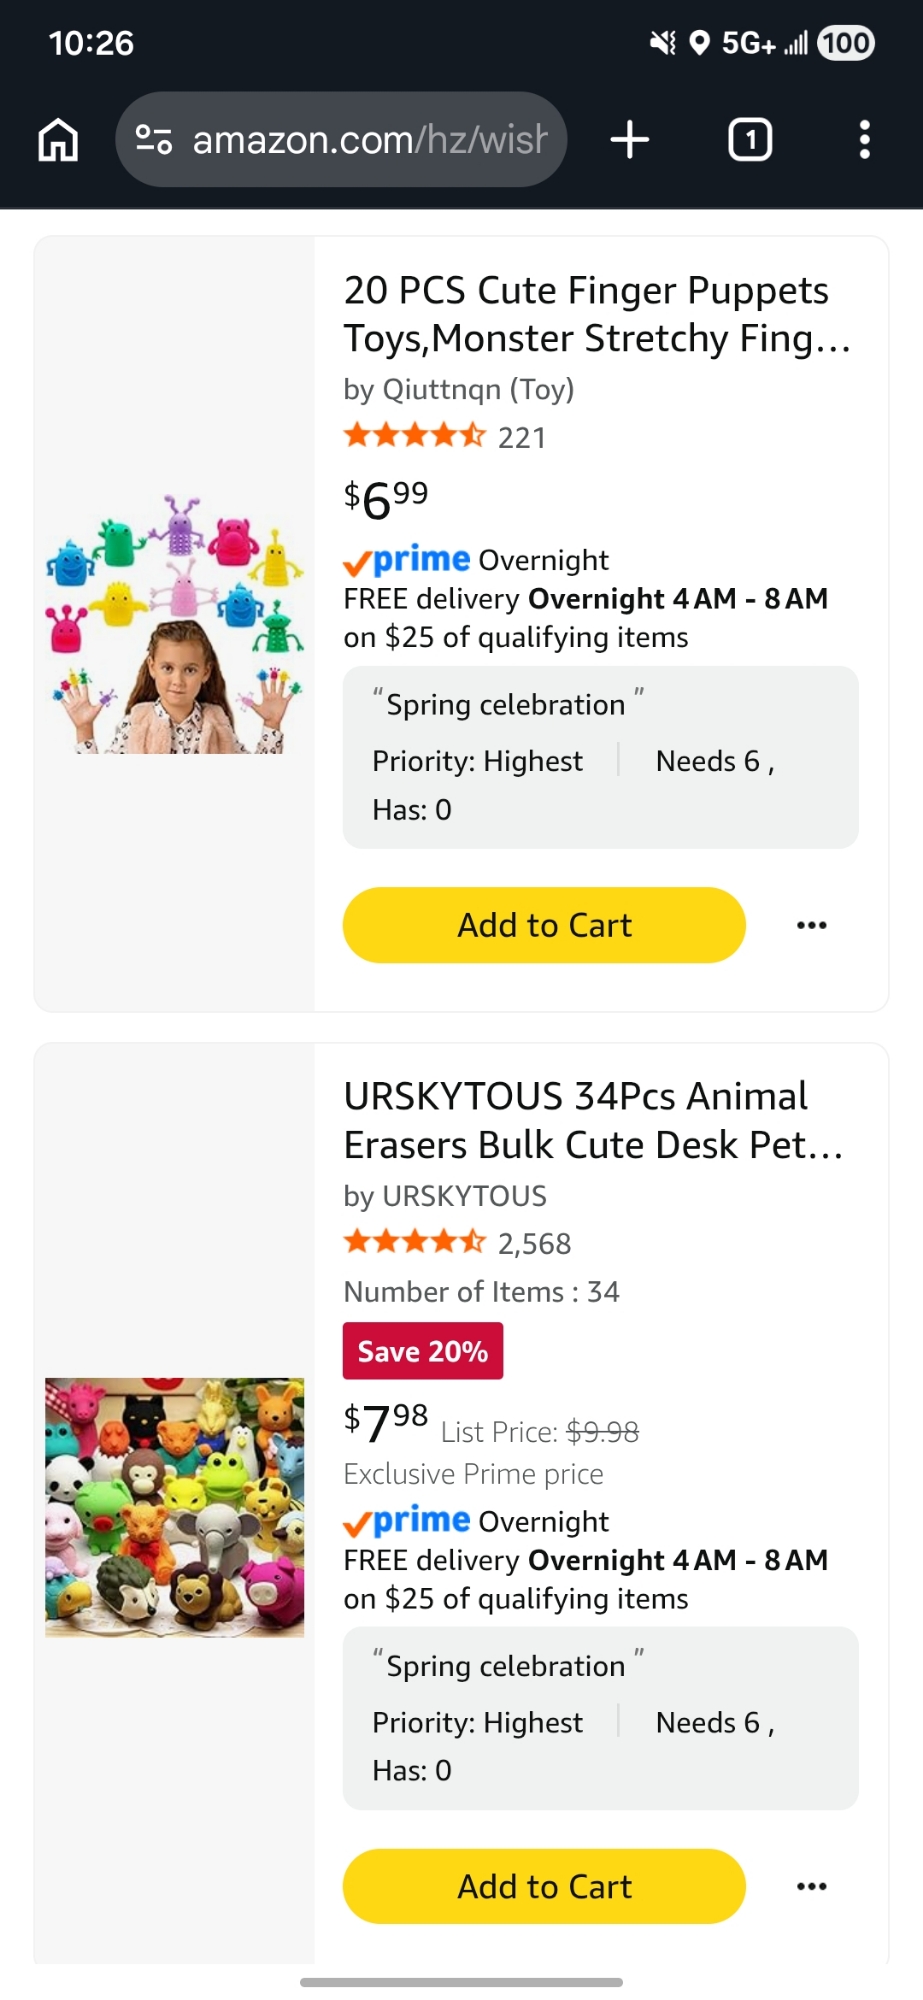
Task: Open Finger Puppets star rating reviews
Action: 414,436
